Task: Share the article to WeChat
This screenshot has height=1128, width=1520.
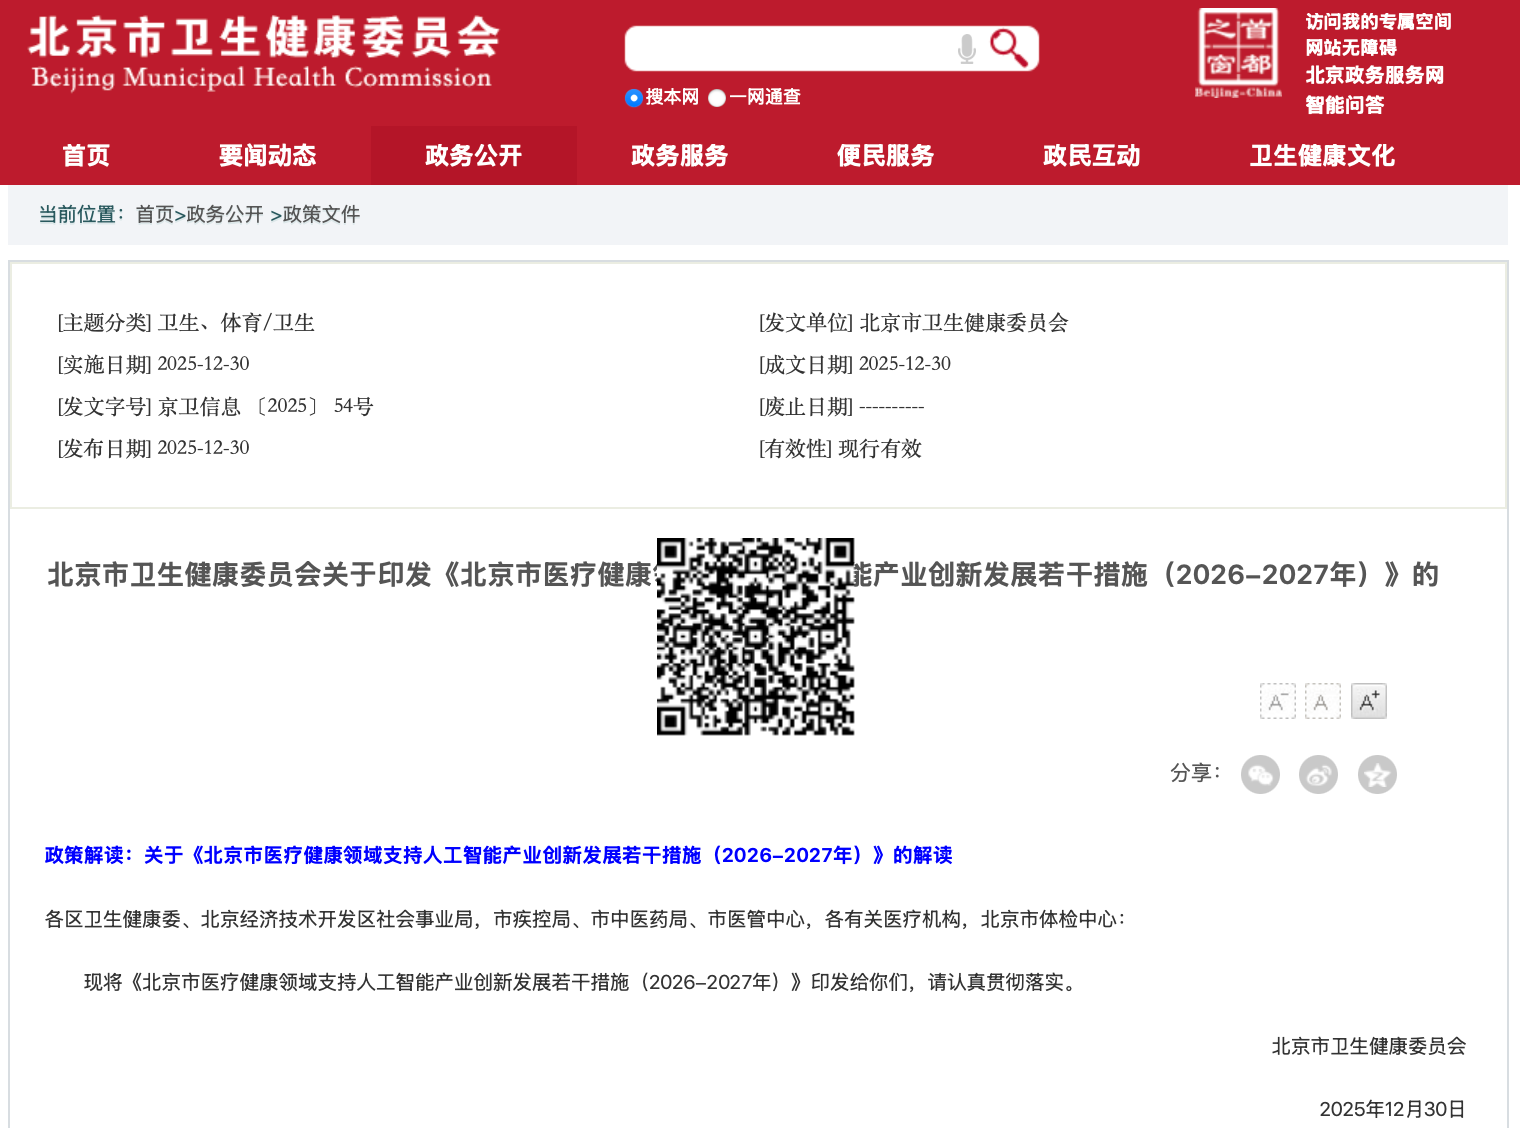Action: pos(1260,774)
